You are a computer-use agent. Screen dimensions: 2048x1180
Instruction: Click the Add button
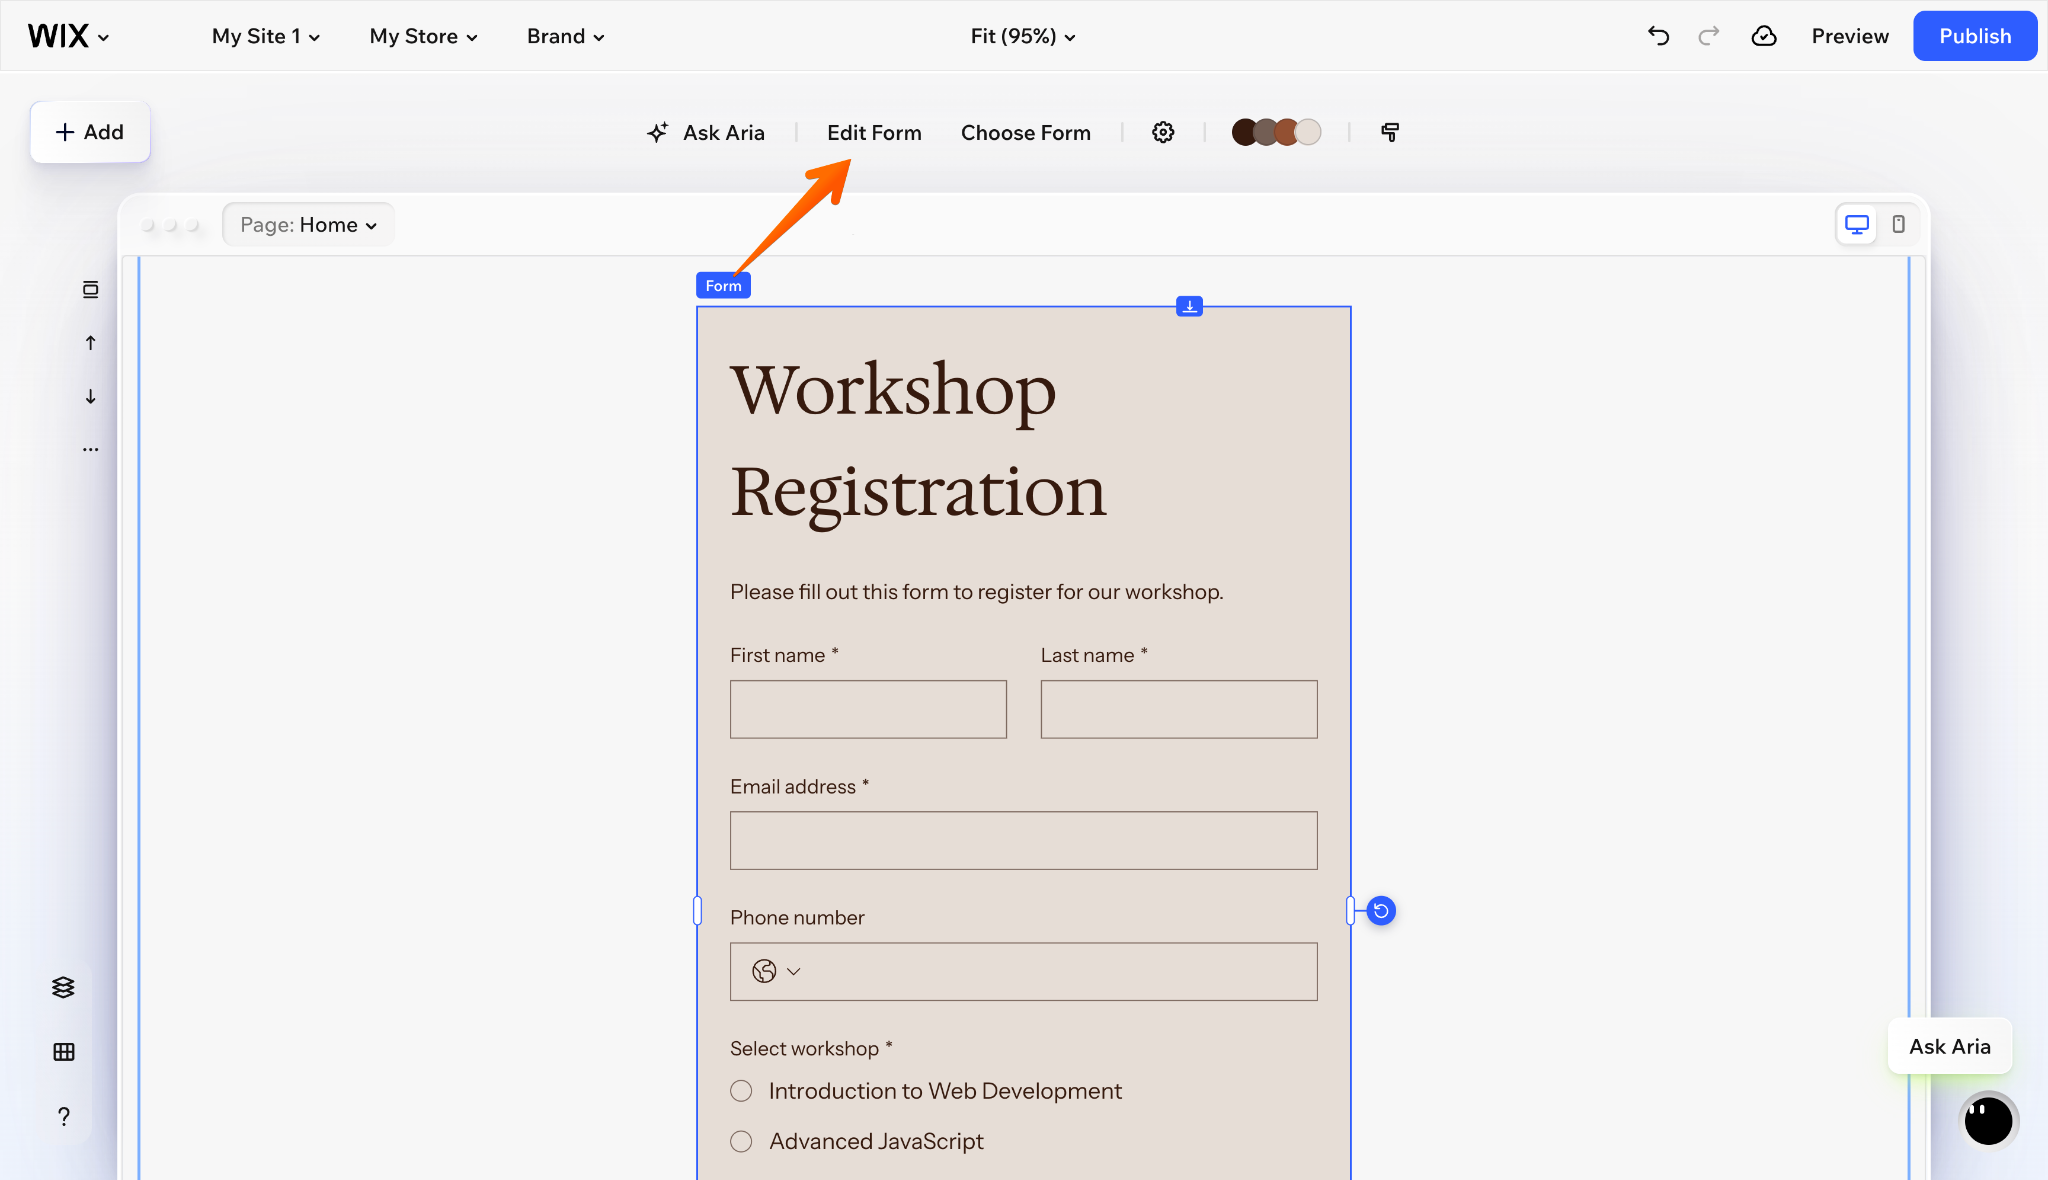tap(90, 132)
